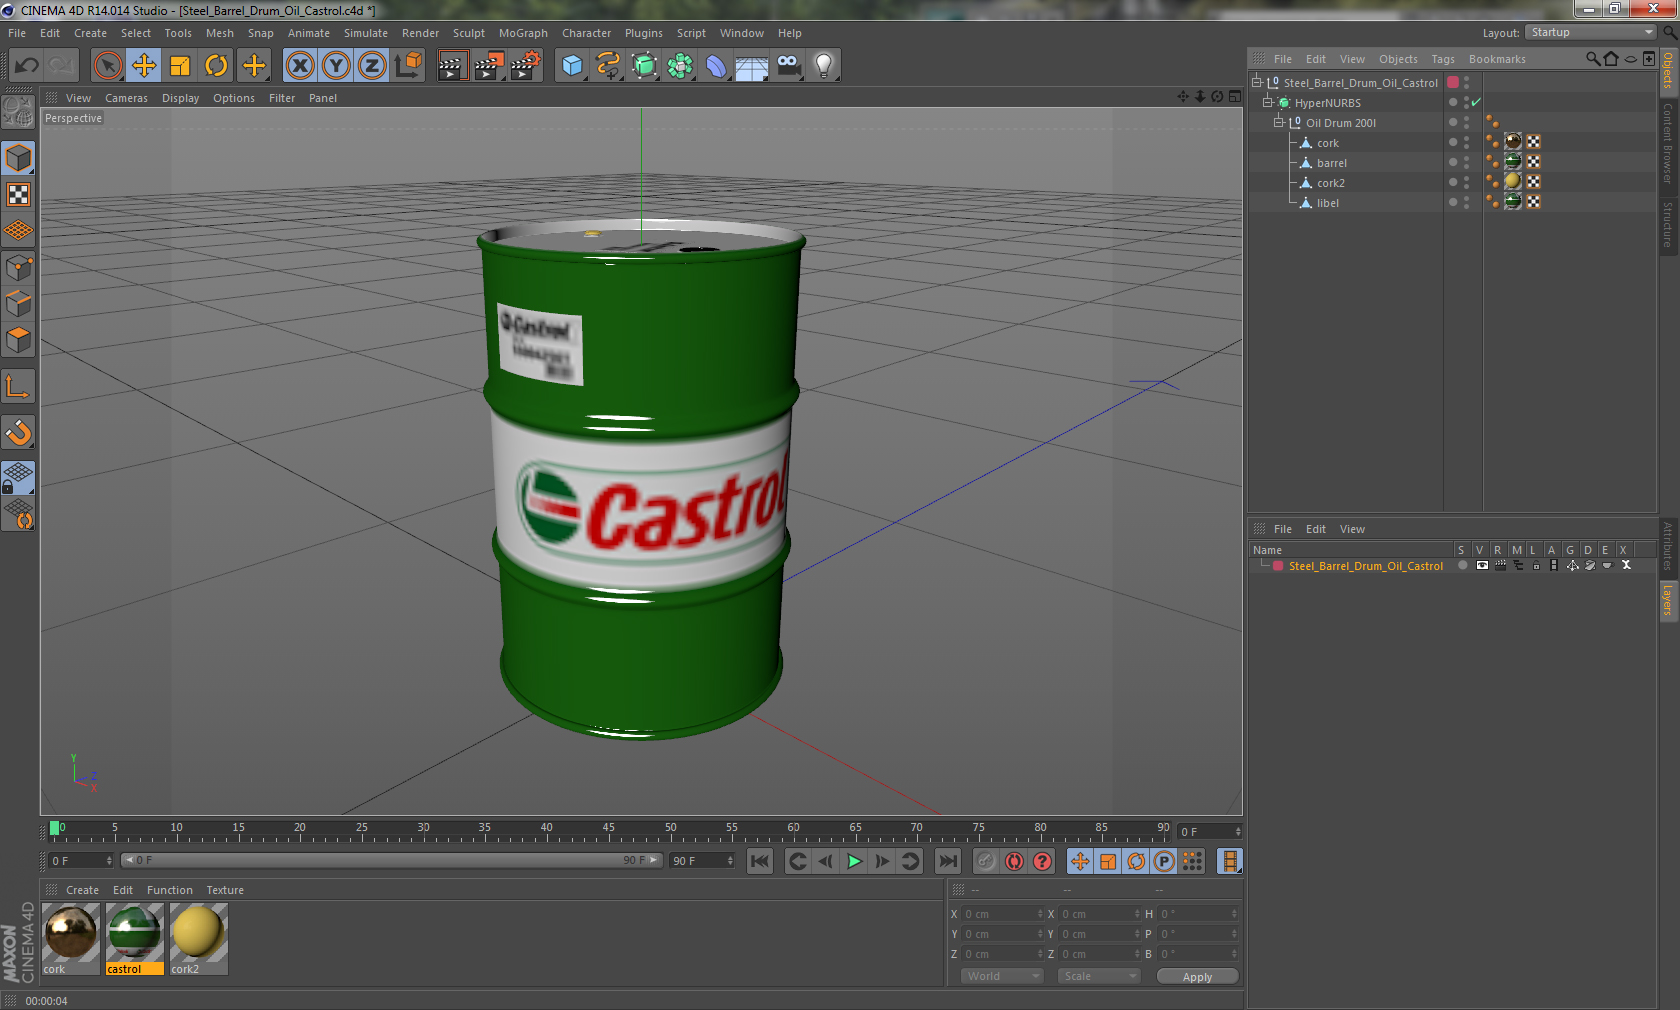Toggle X axis lock
The width and height of the screenshot is (1680, 1010).
tap(299, 66)
